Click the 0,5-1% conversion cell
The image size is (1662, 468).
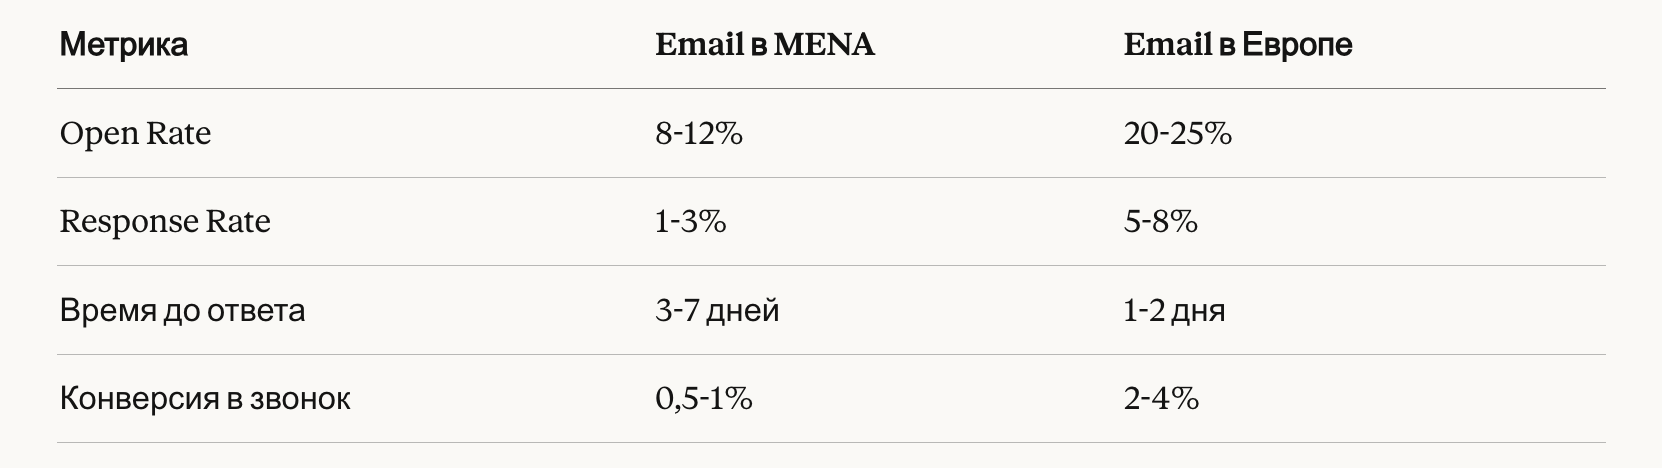point(704,399)
